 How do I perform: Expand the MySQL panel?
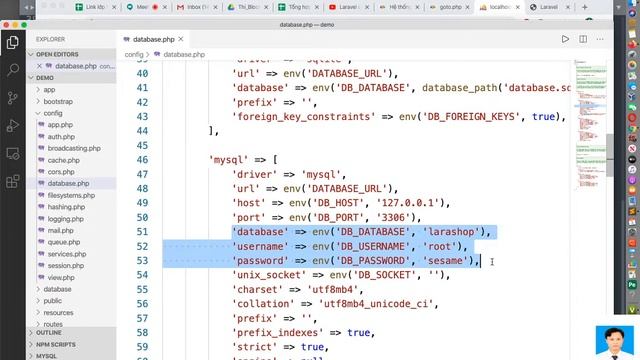pos(71,356)
